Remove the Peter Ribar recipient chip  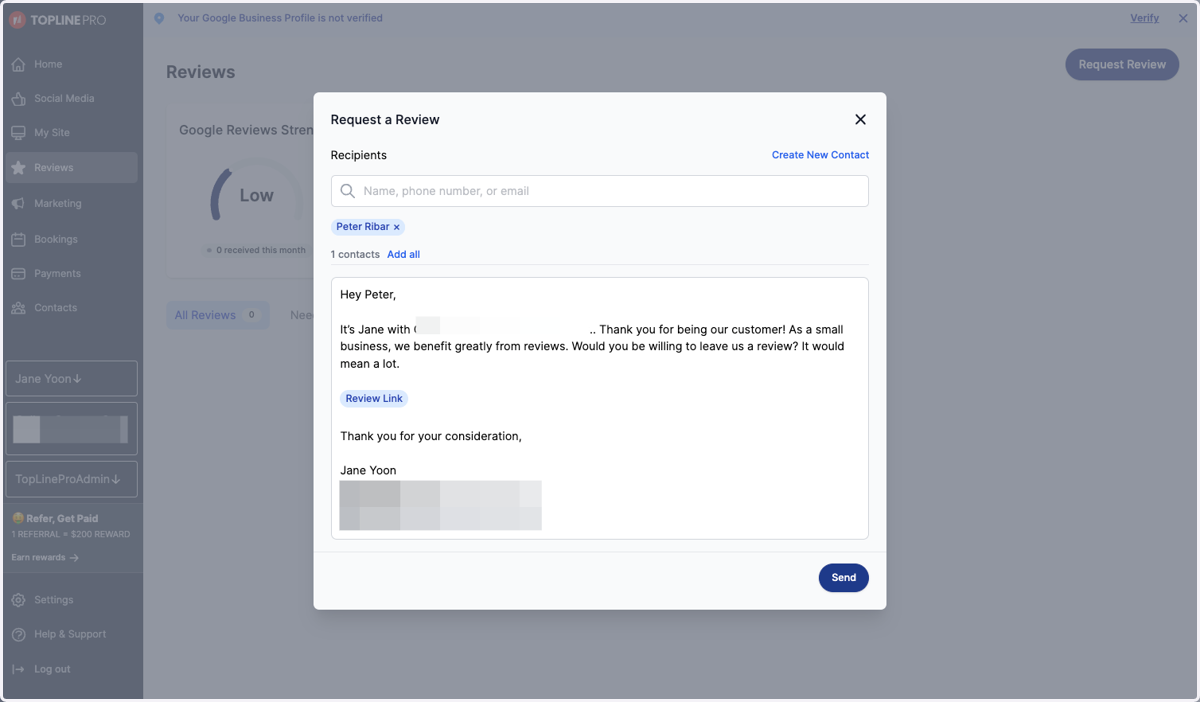pyautogui.click(x=396, y=227)
